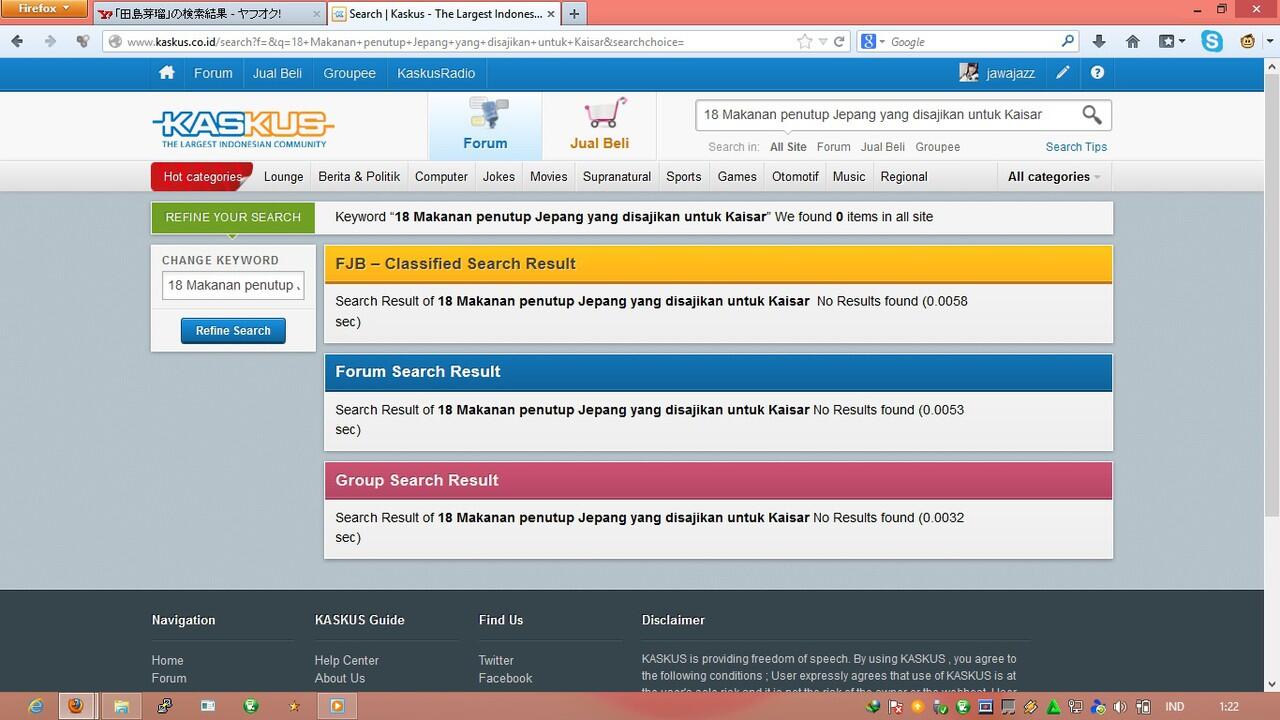Click the Kaskus logo
This screenshot has width=1280, height=720.
tap(243, 127)
